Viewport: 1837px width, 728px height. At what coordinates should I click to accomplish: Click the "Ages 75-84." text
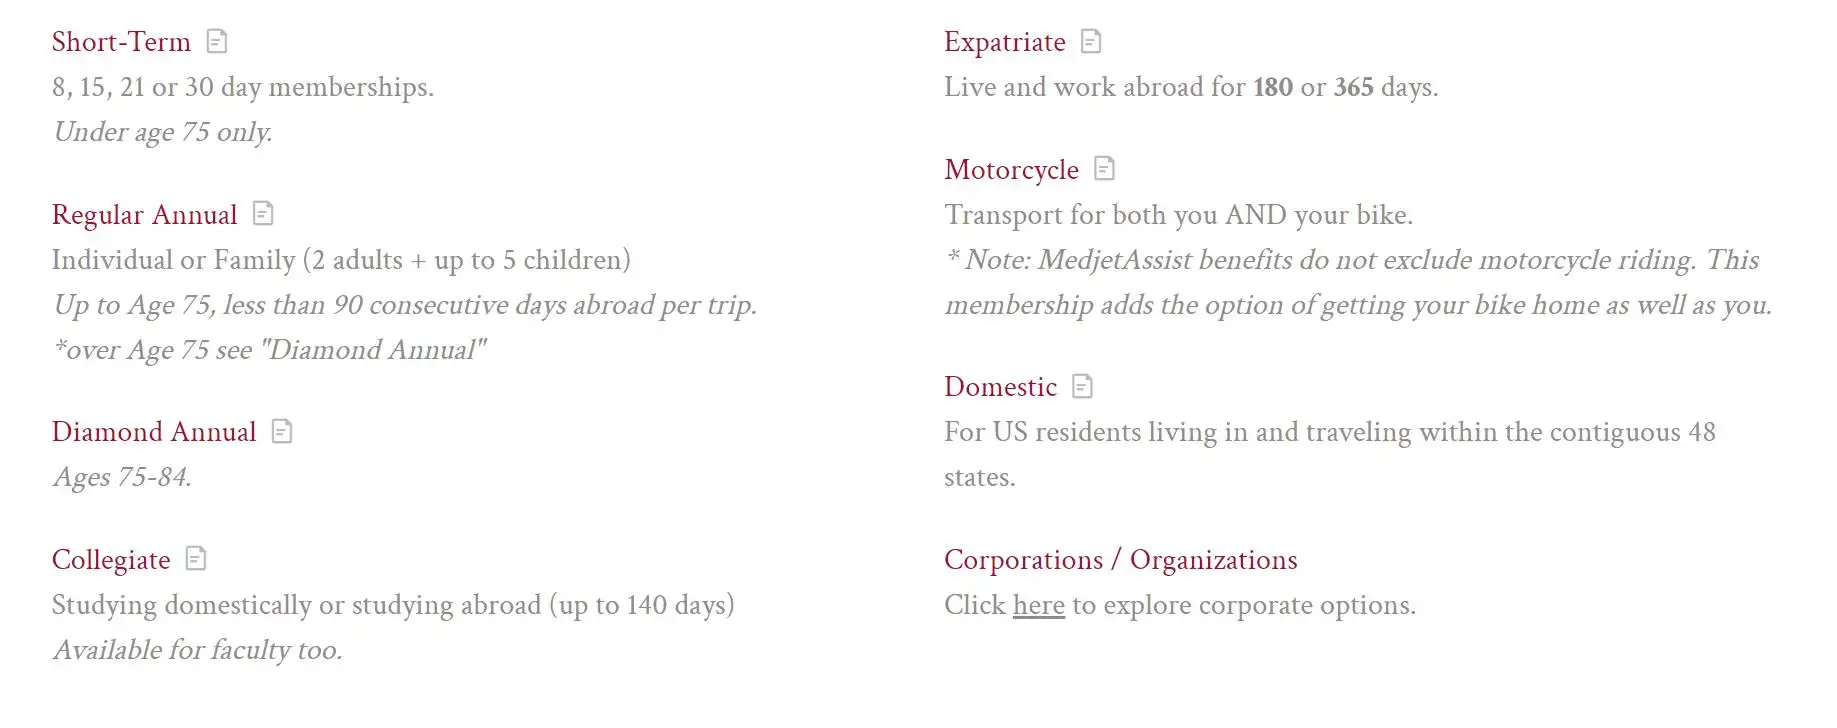pyautogui.click(x=122, y=477)
